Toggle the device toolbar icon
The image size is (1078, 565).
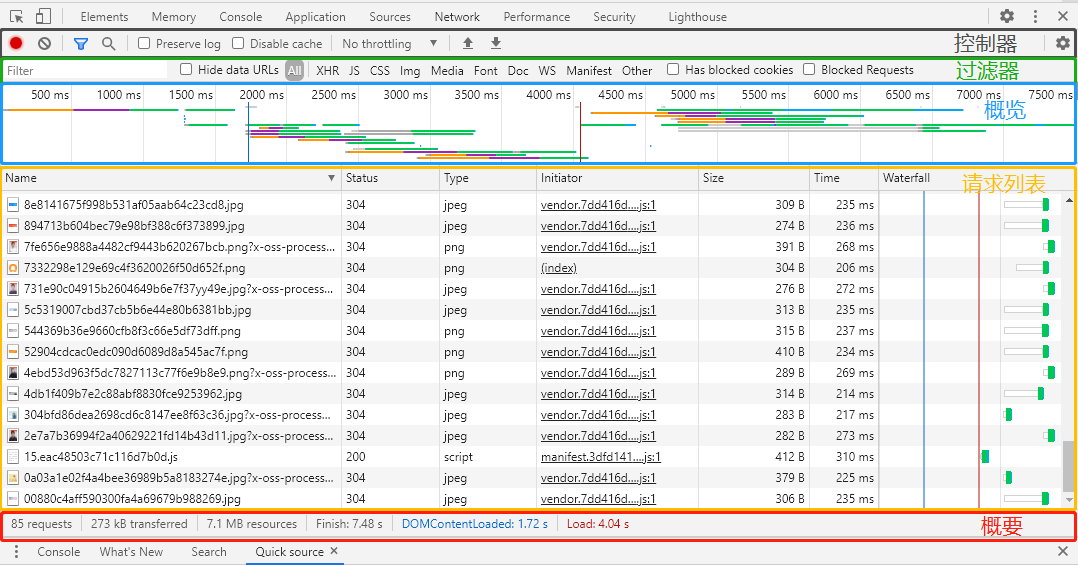click(43, 16)
